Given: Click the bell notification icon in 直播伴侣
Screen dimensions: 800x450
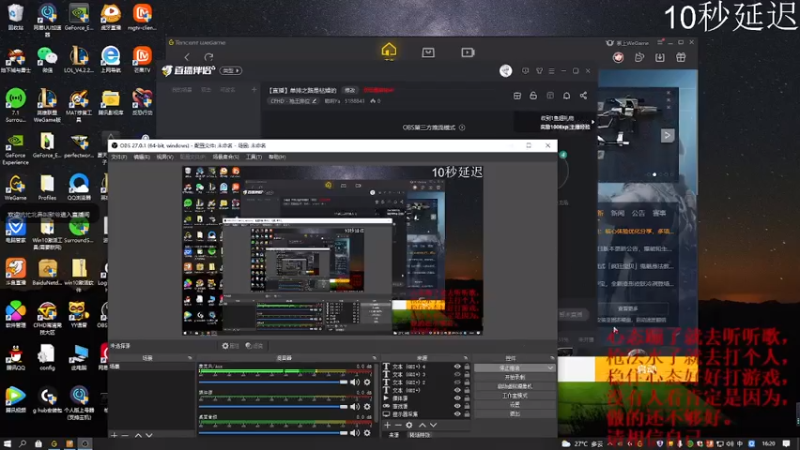Looking at the screenshot, I should [566, 96].
